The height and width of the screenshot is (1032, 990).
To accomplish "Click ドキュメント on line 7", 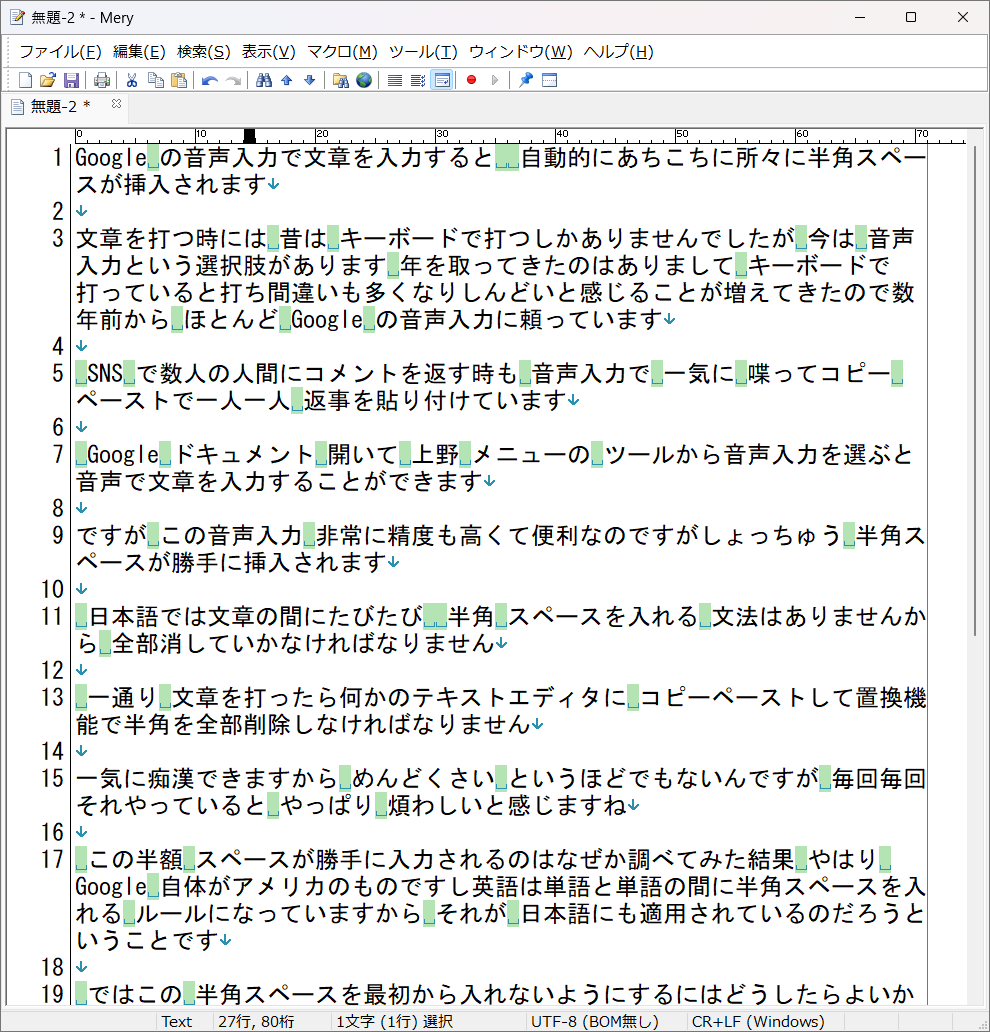I will 244,454.
